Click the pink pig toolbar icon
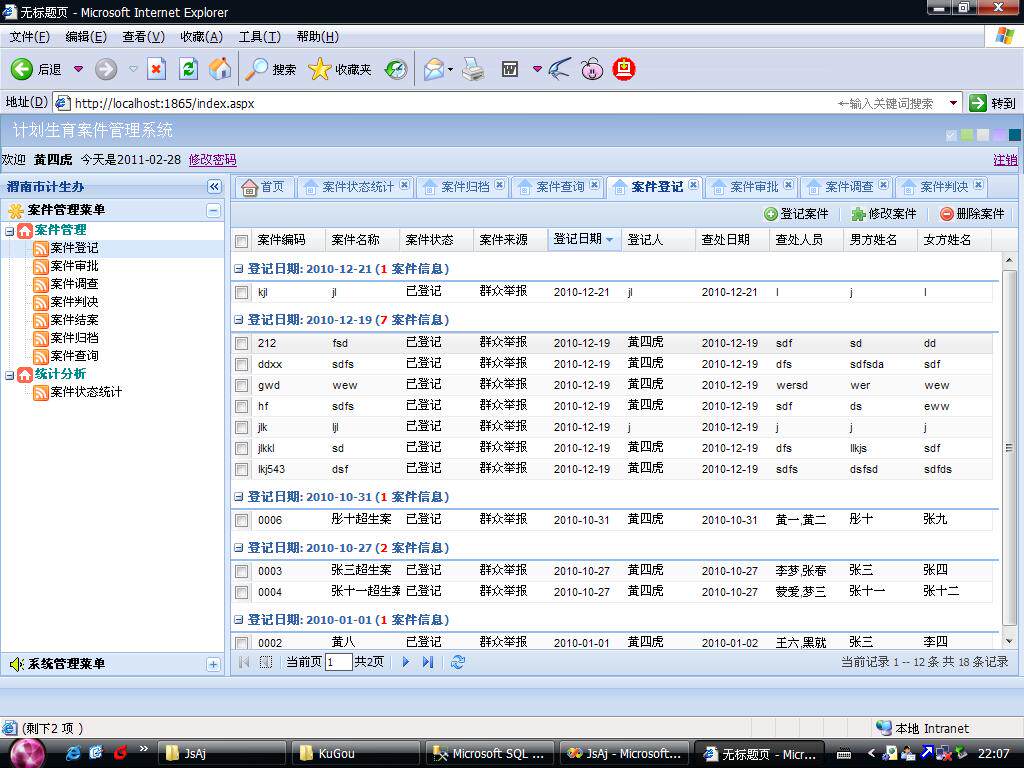This screenshot has width=1024, height=768. tap(592, 69)
